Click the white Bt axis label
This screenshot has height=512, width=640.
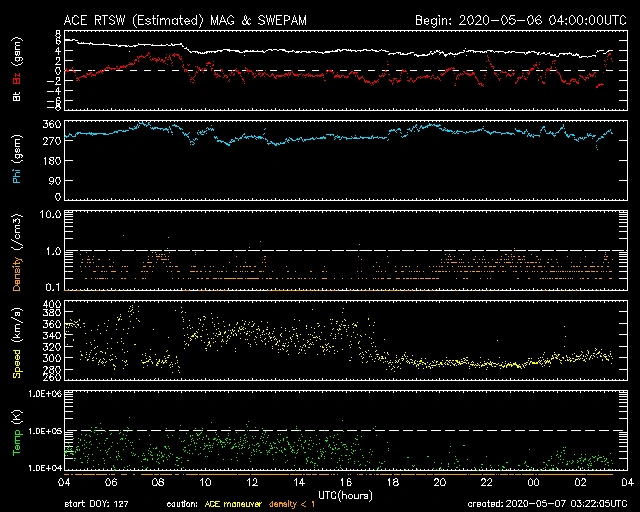pyautogui.click(x=17, y=97)
